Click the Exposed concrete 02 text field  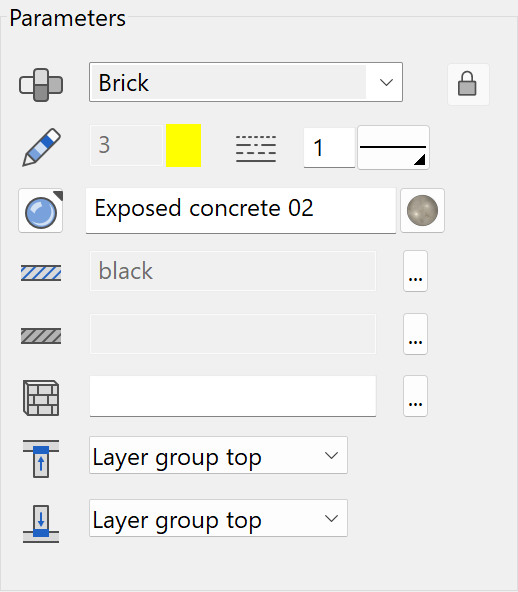[241, 210]
